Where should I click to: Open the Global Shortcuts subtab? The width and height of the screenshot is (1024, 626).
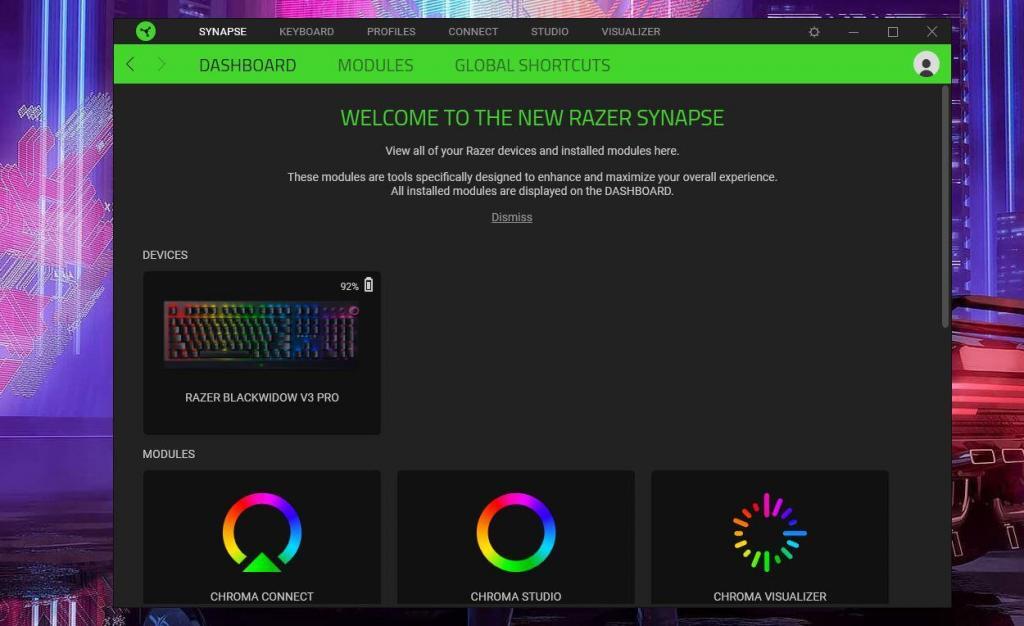click(x=532, y=65)
